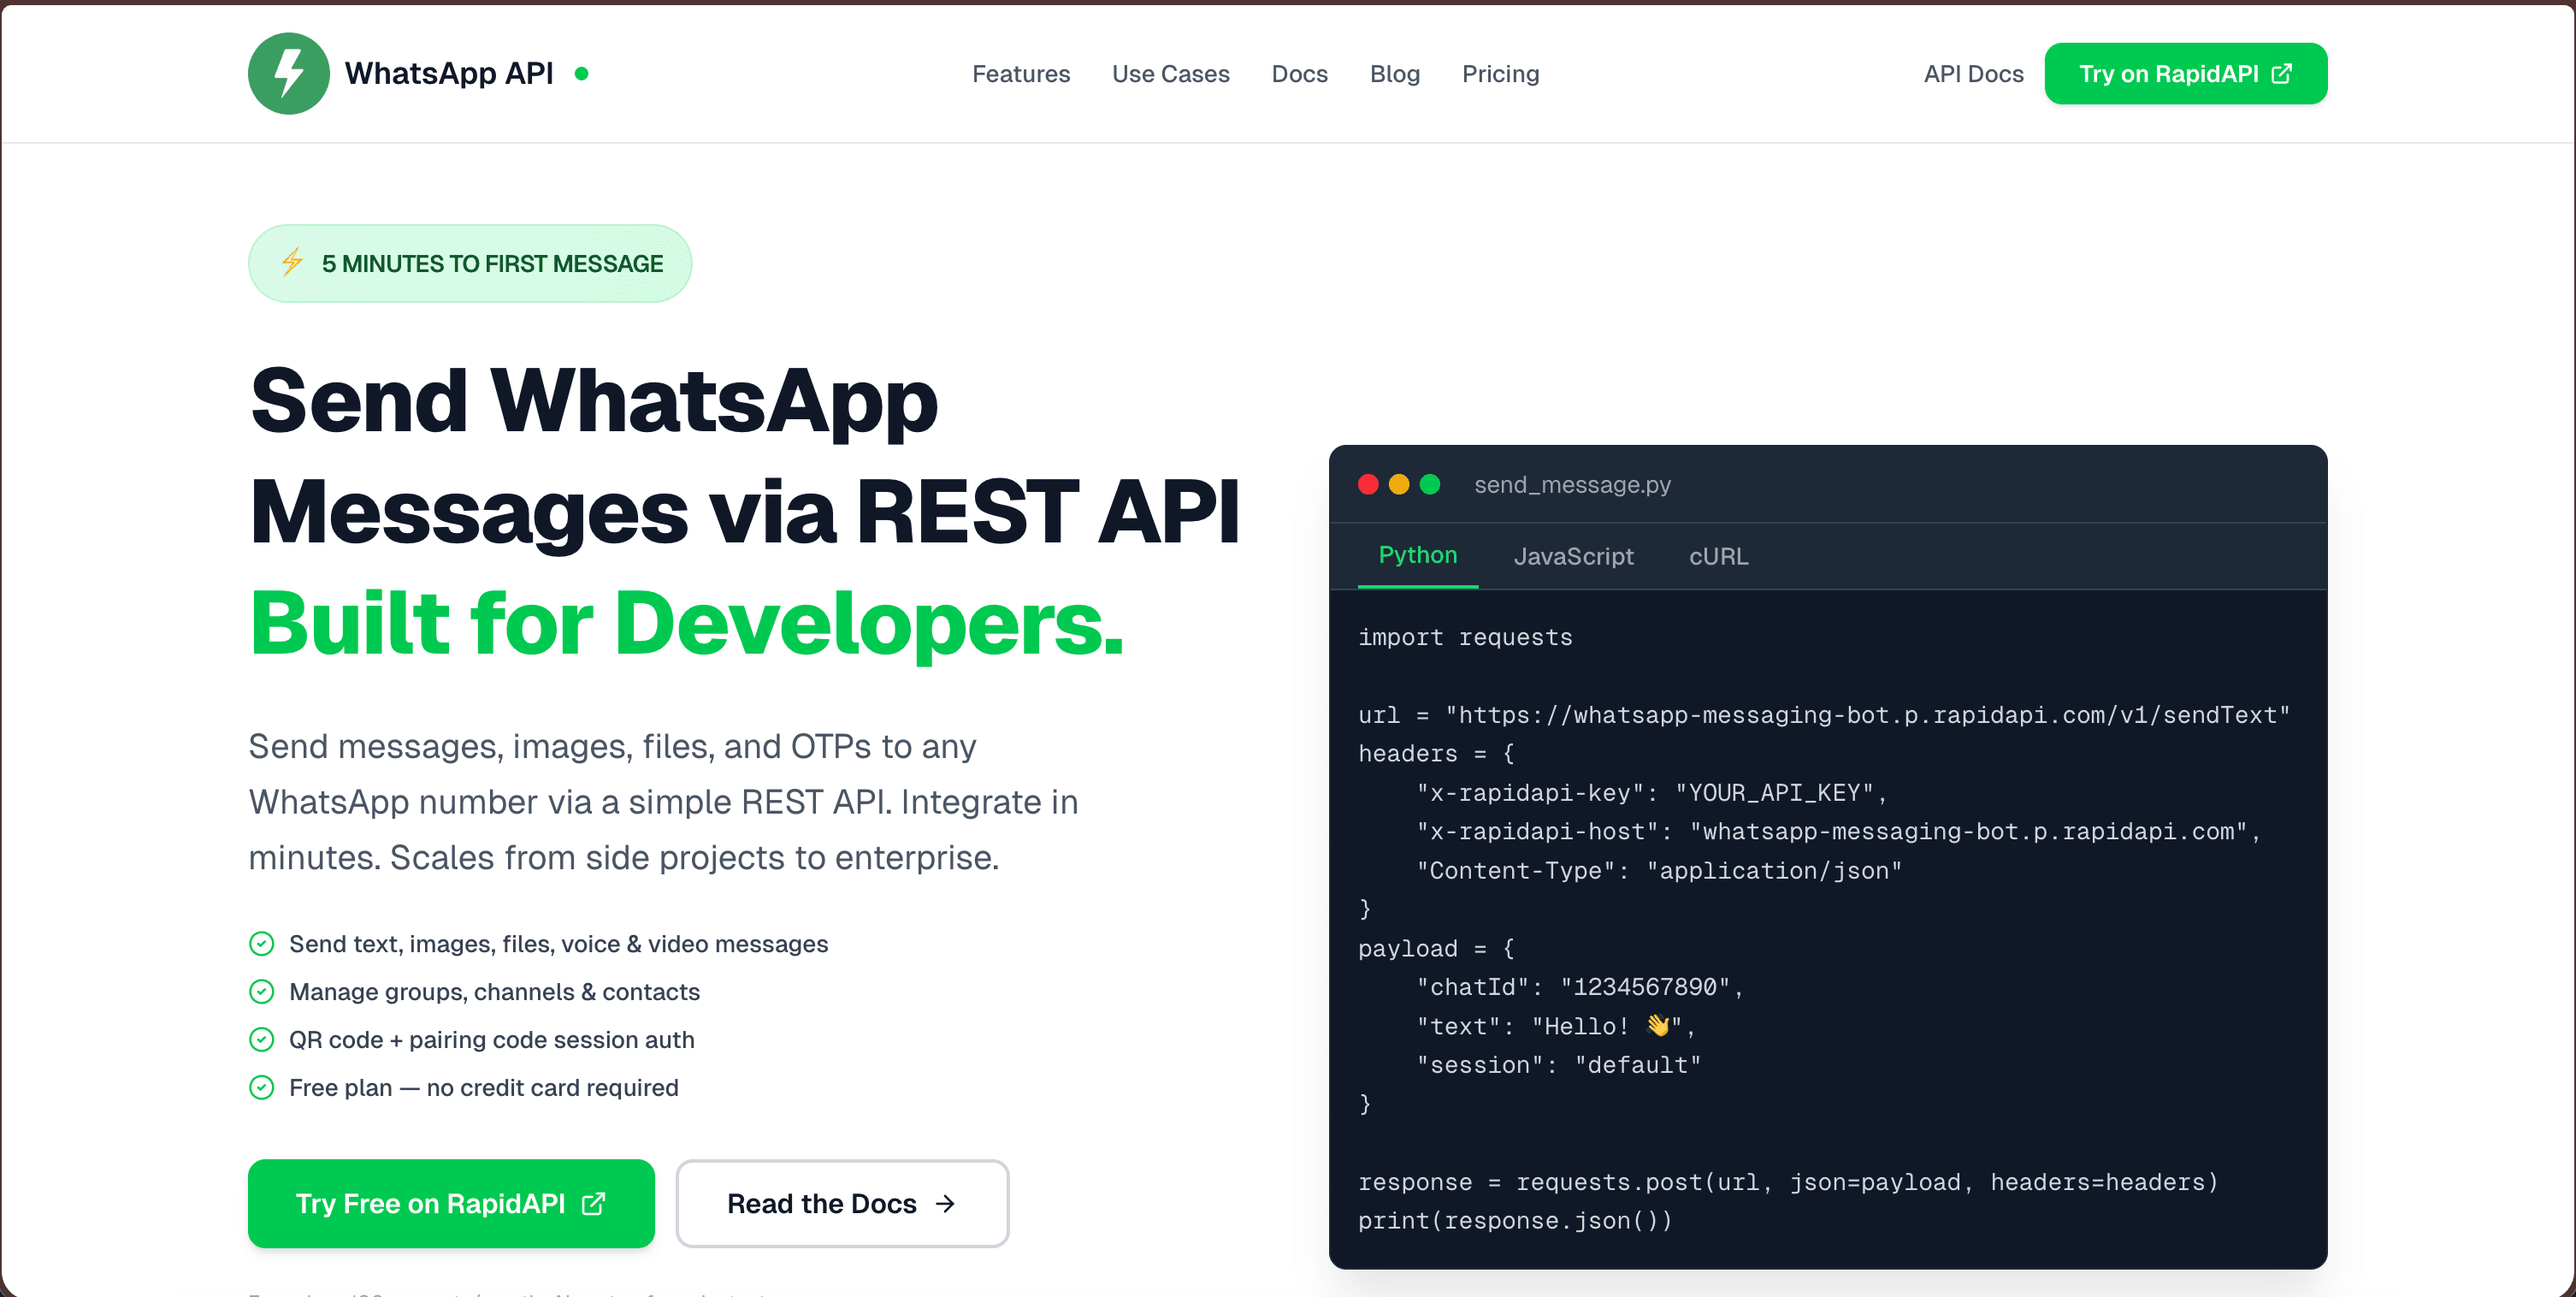The height and width of the screenshot is (1297, 2576).
Task: Click the lightning icon in the 5-minutes badge
Action: pyautogui.click(x=292, y=263)
